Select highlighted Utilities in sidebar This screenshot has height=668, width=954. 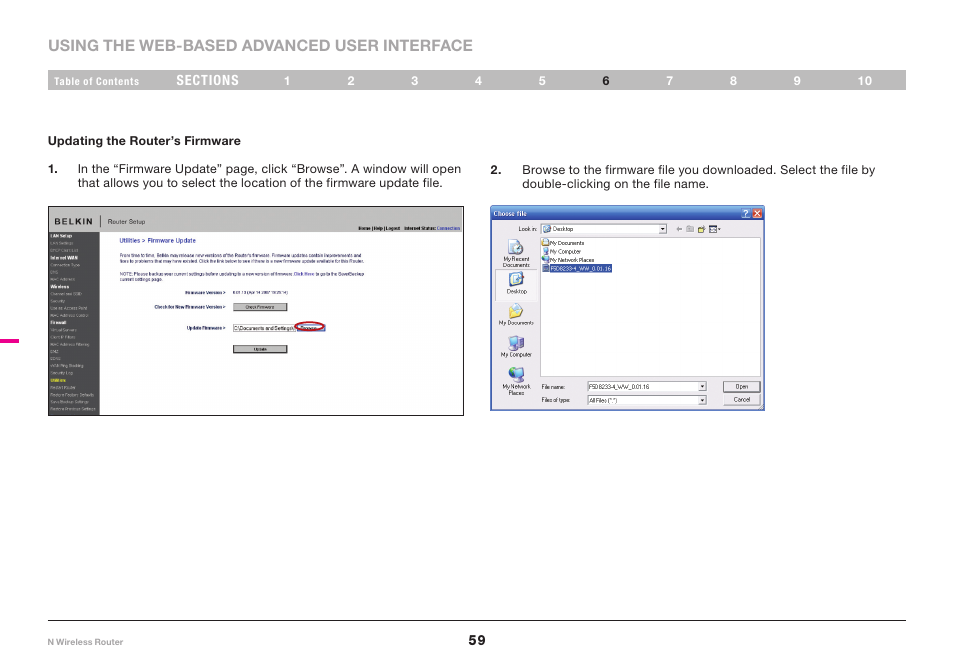coord(58,380)
